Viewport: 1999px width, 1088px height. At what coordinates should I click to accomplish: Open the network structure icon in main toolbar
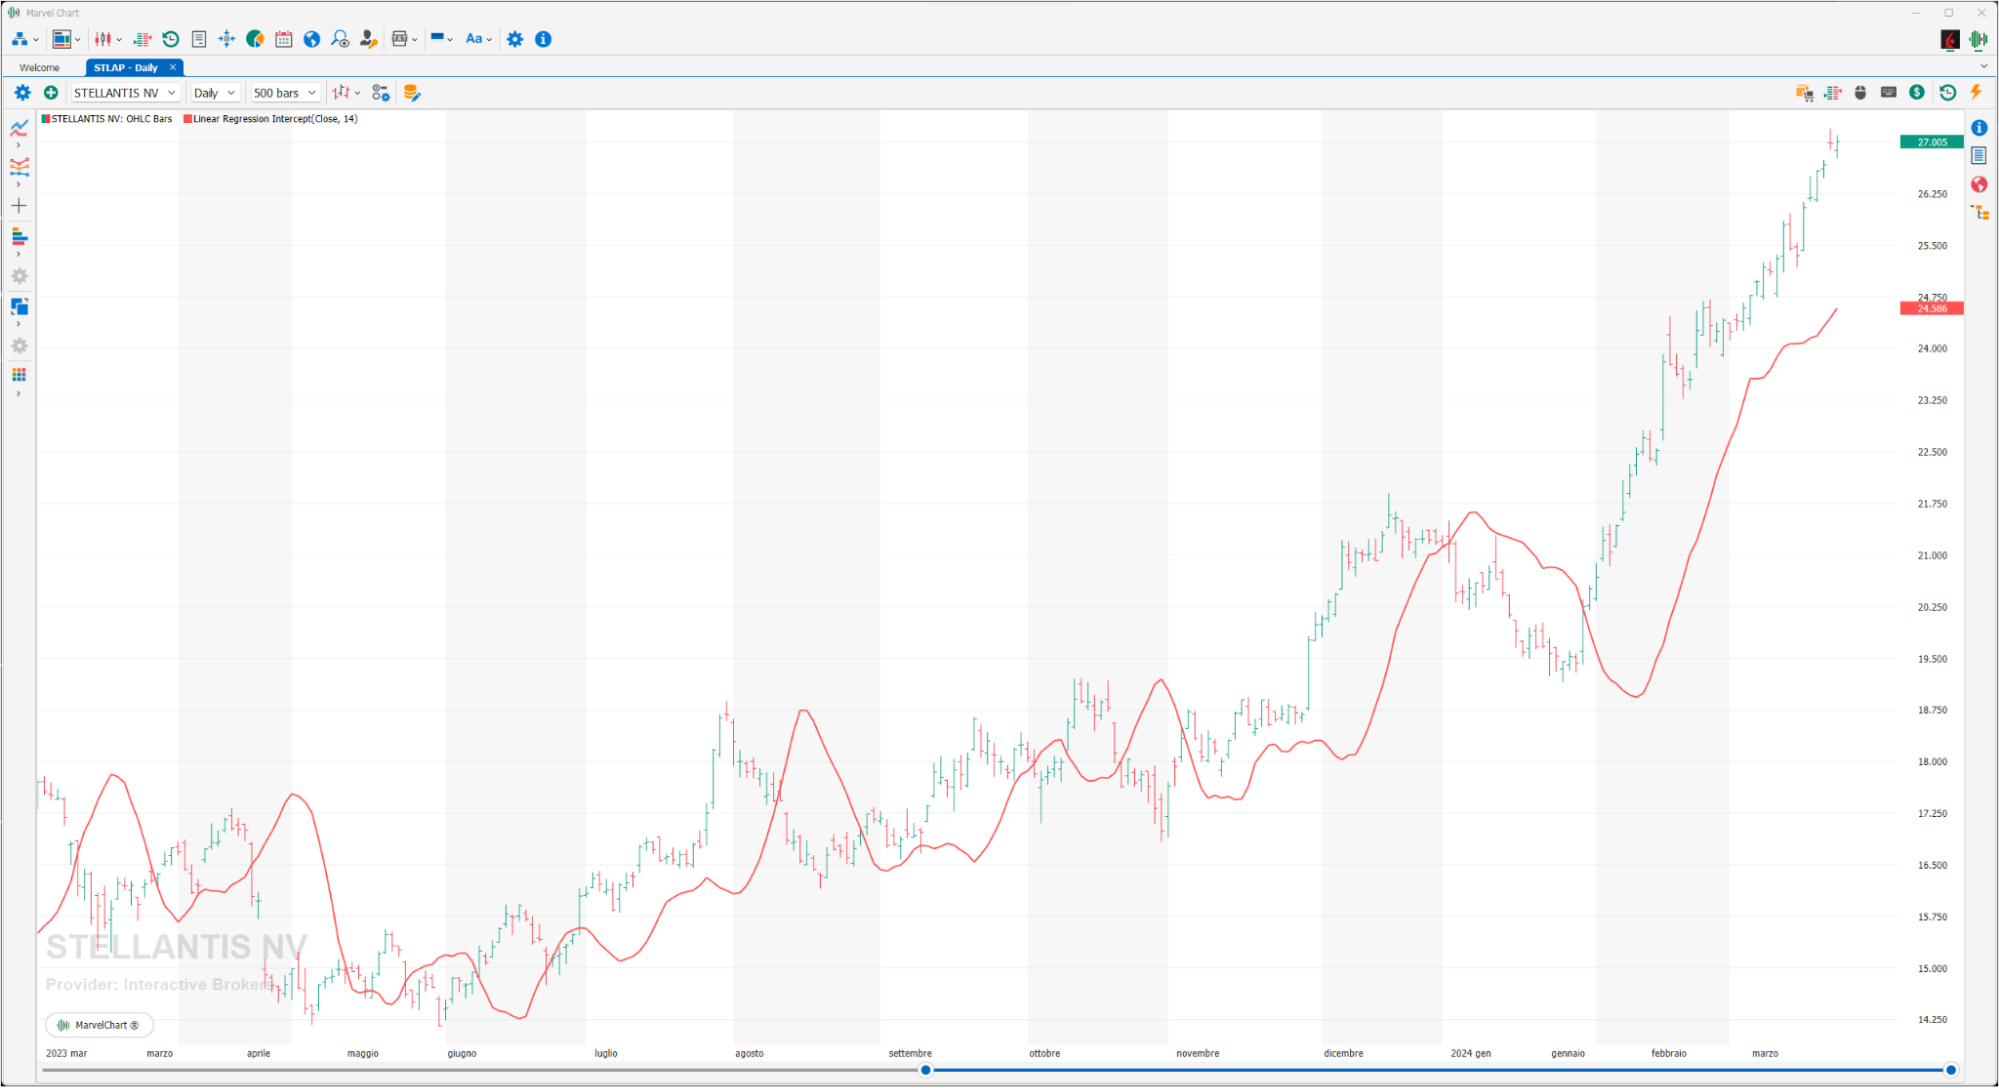(19, 39)
